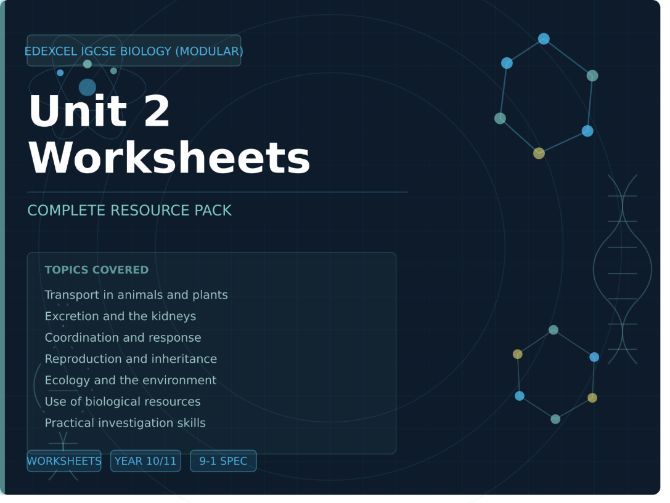Select the Unit 2 Worksheets title
The width and height of the screenshot is (670, 503).
(169, 134)
